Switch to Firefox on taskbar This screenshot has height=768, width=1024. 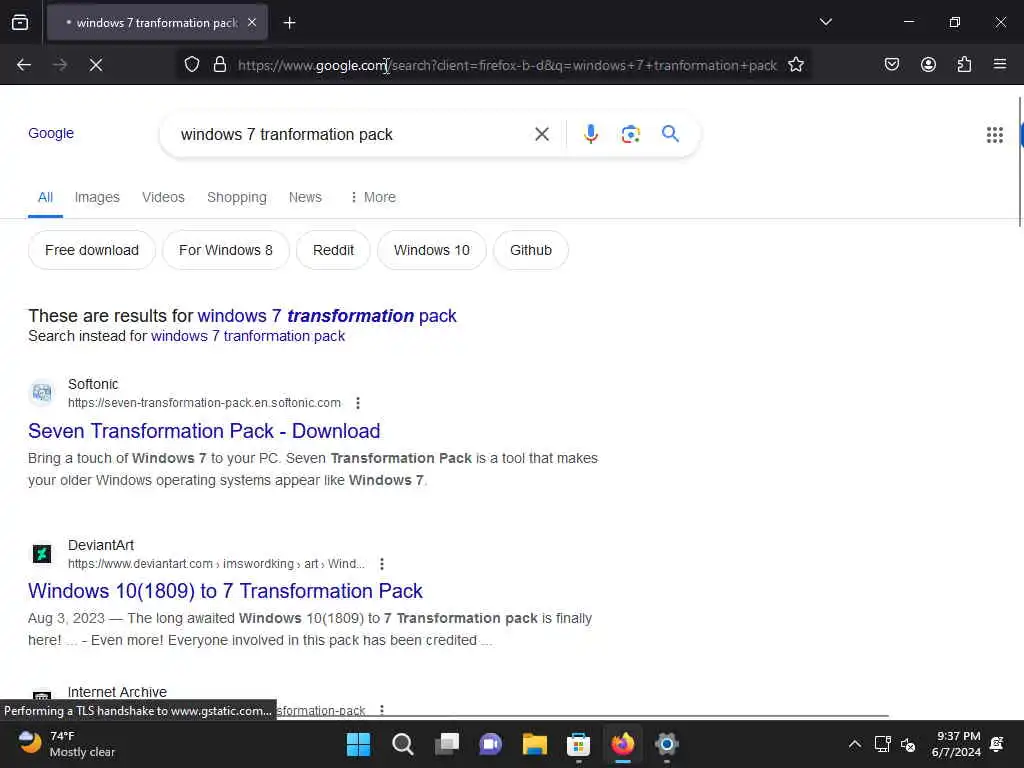click(623, 744)
